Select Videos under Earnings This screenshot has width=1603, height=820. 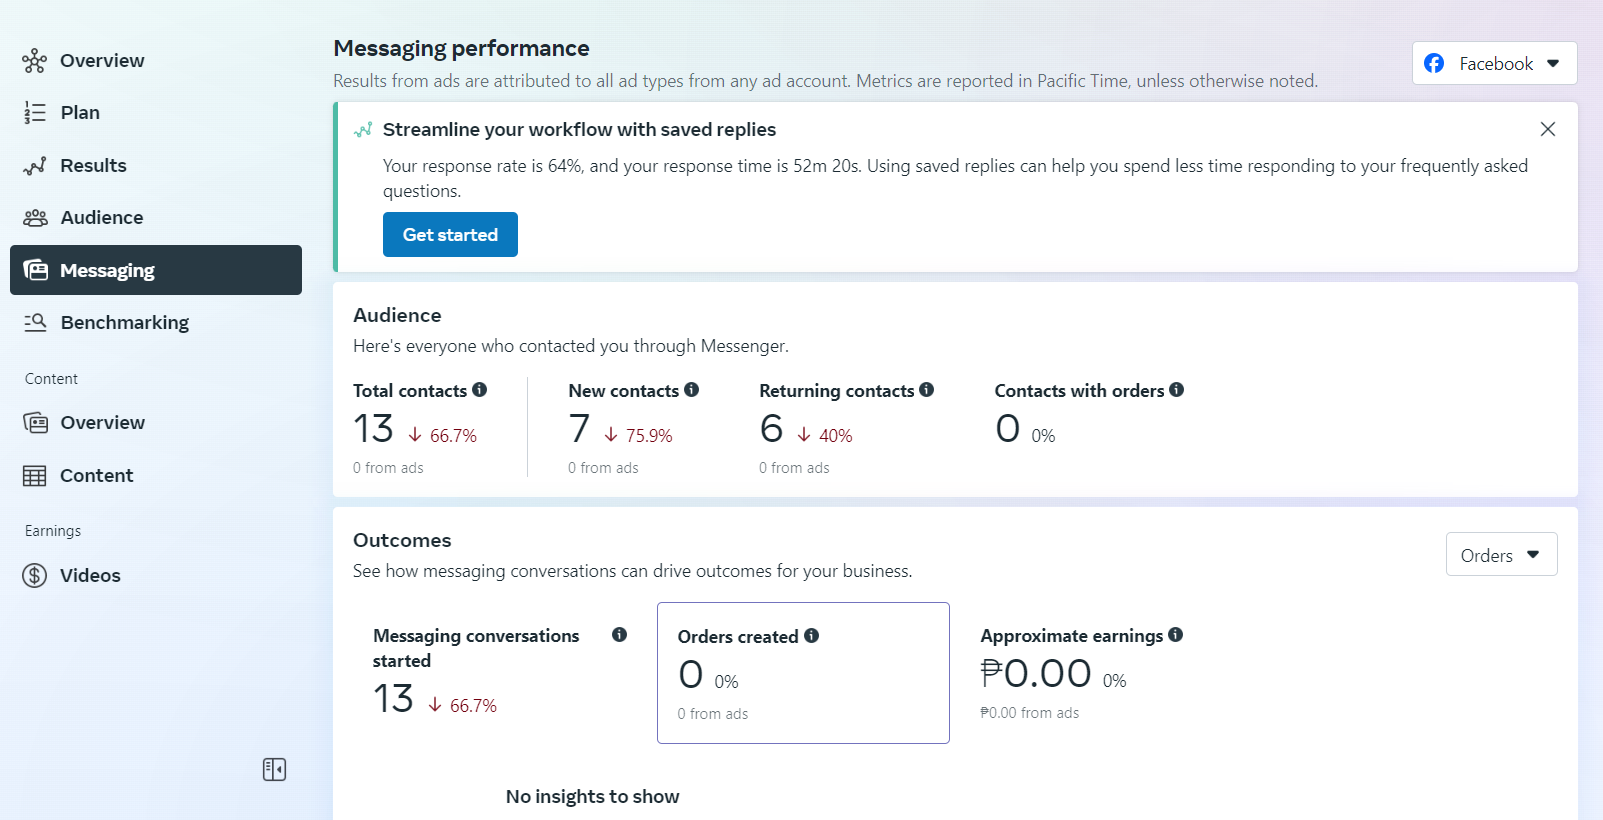pos(90,575)
